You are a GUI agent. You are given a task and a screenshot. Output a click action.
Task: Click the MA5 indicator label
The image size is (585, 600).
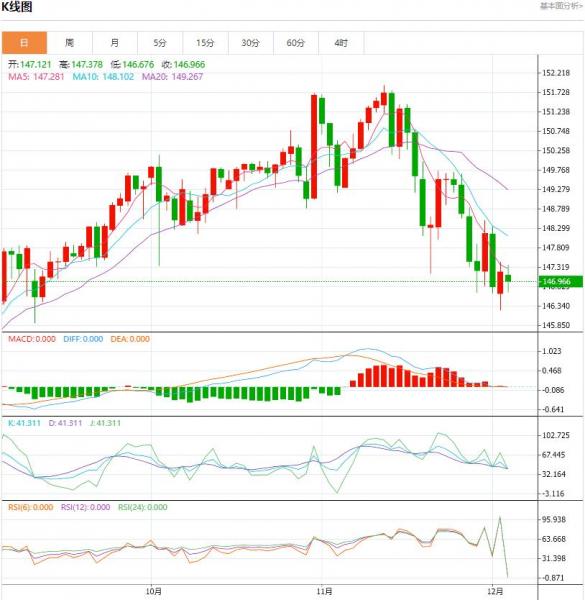36,77
